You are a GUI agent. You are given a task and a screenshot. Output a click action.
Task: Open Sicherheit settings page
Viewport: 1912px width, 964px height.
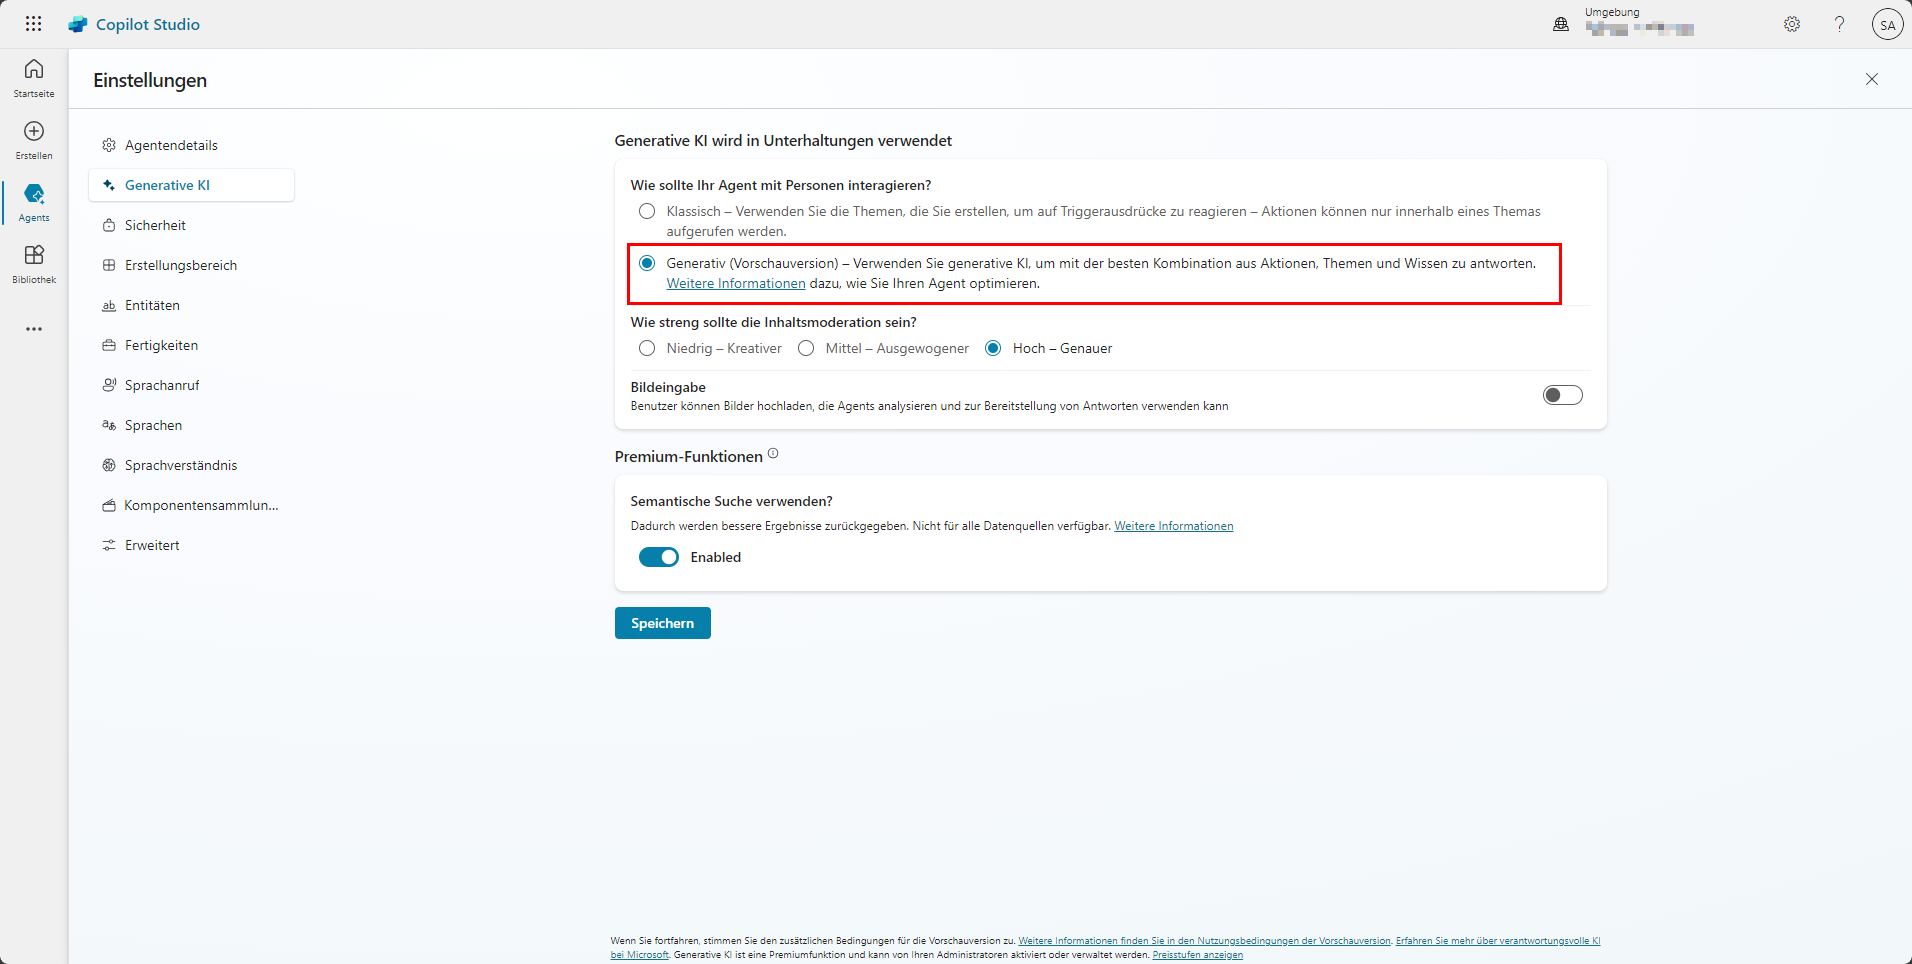click(x=191, y=225)
